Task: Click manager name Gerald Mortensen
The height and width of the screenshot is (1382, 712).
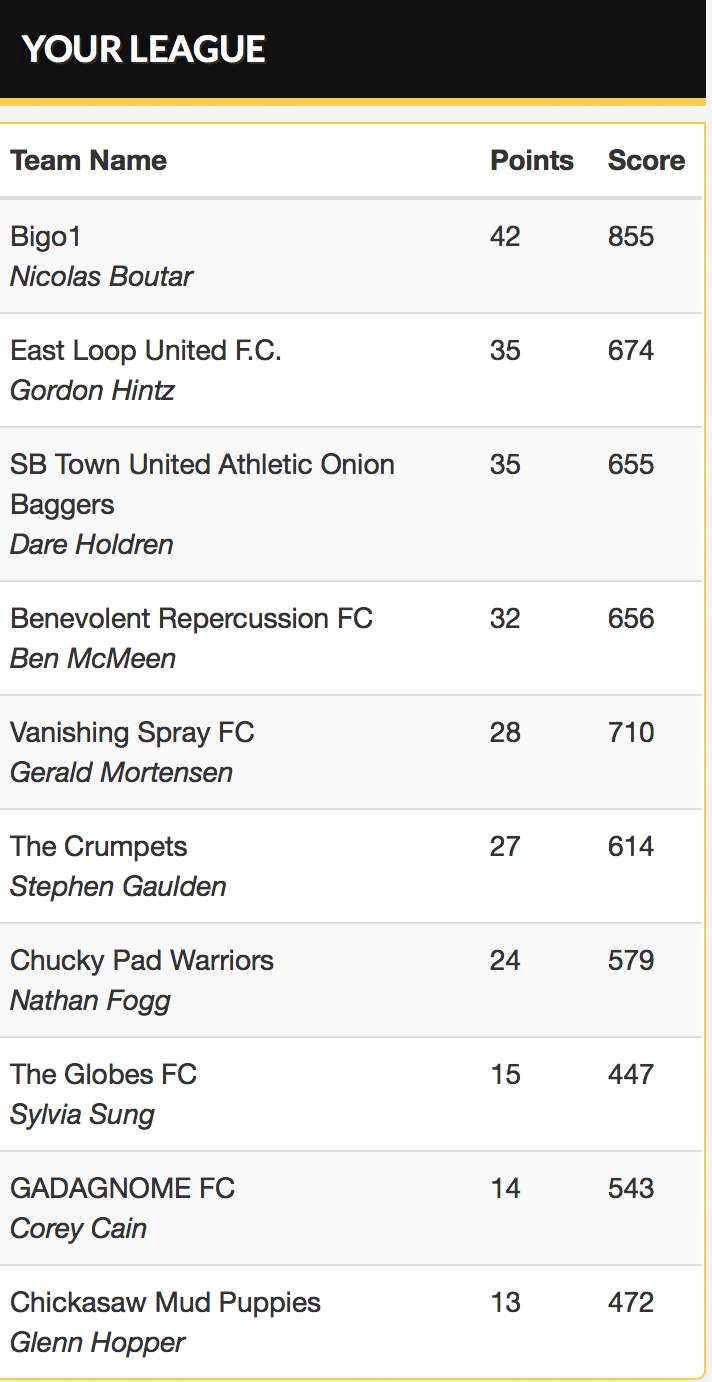Action: click(121, 772)
